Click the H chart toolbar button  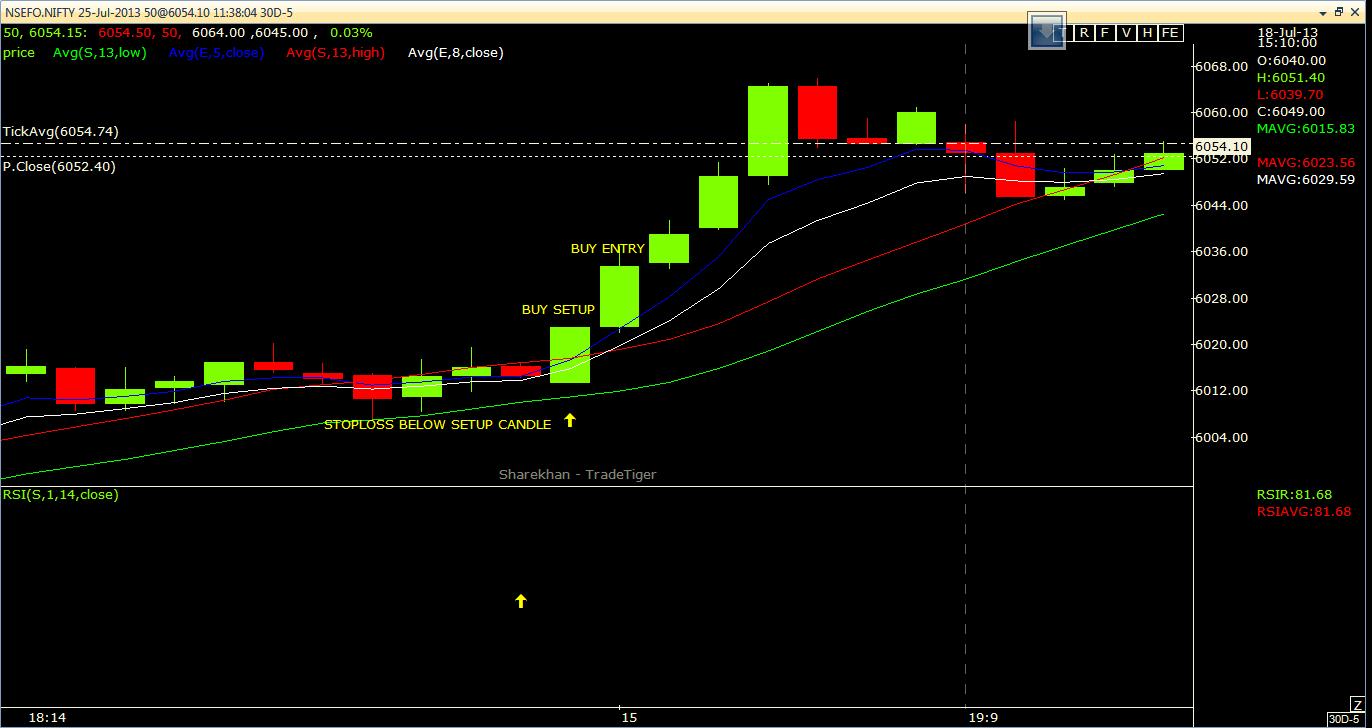coord(1147,33)
